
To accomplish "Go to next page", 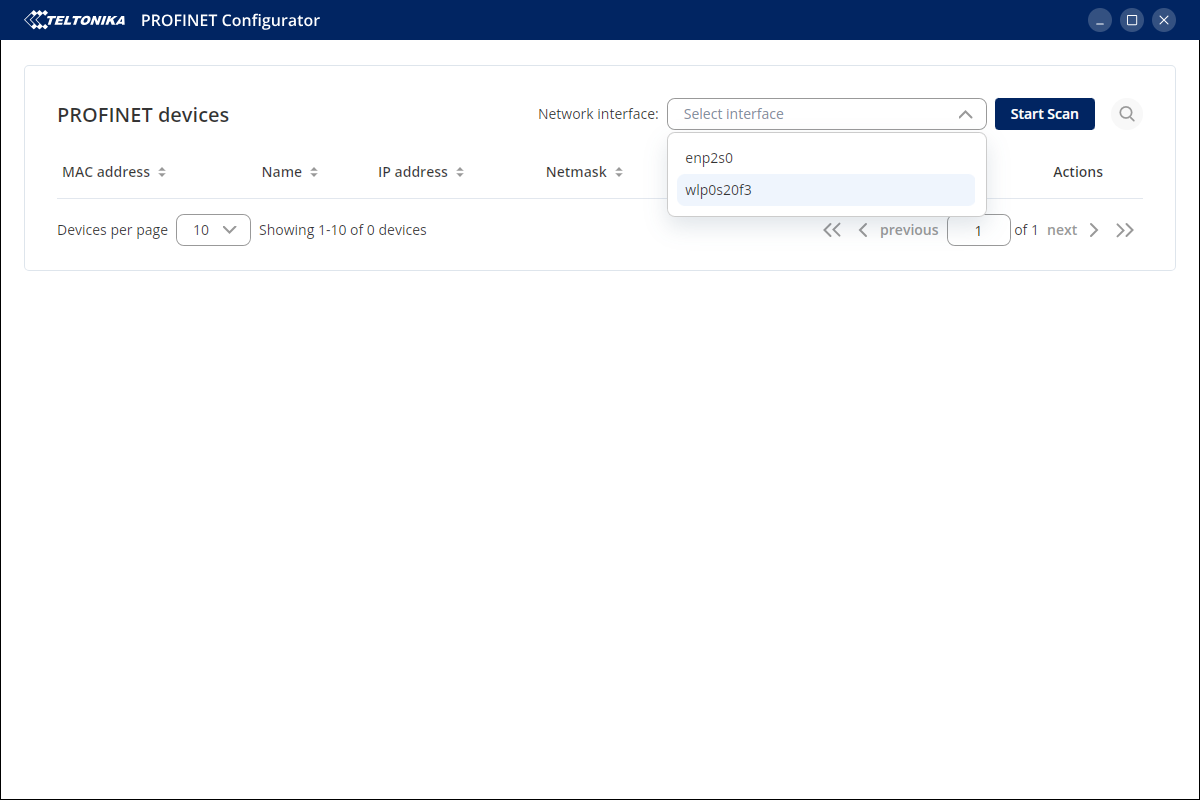I will pos(1073,230).
